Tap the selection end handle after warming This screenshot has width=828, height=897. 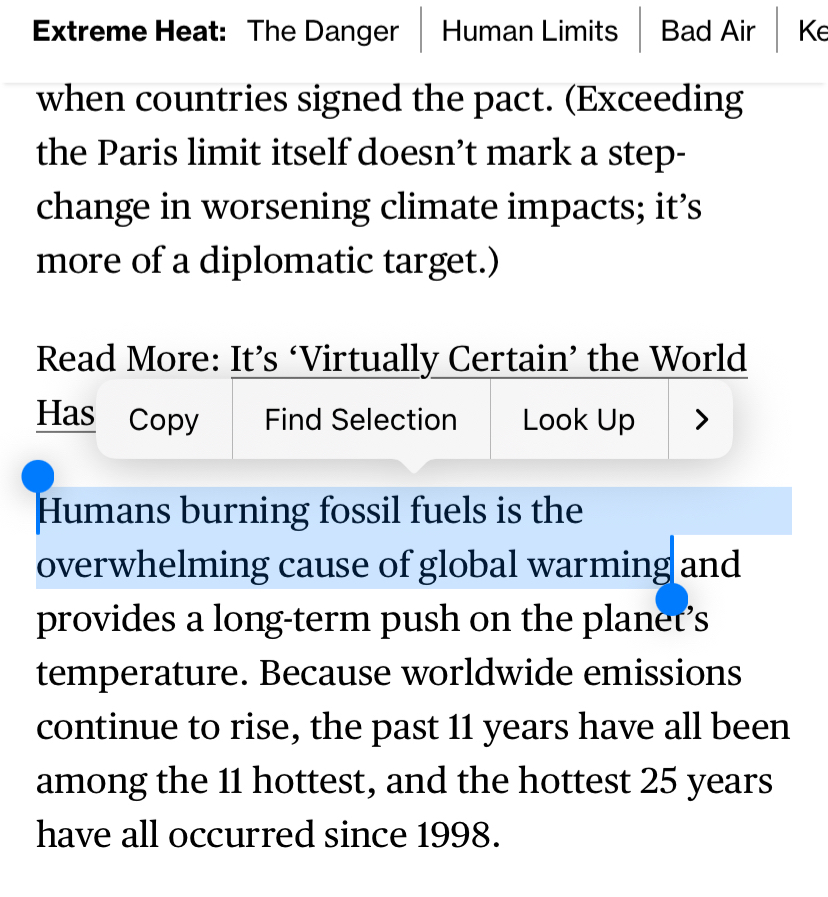(x=672, y=598)
